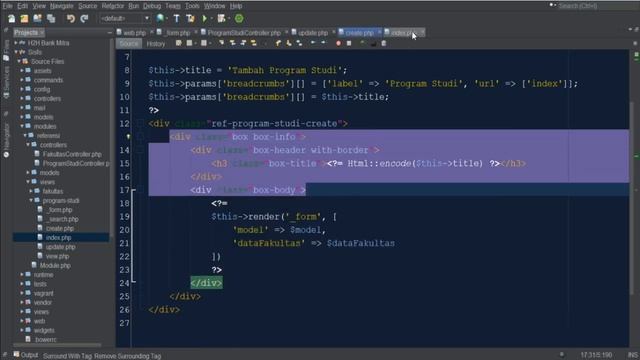Open the Debug menu

(152, 6)
